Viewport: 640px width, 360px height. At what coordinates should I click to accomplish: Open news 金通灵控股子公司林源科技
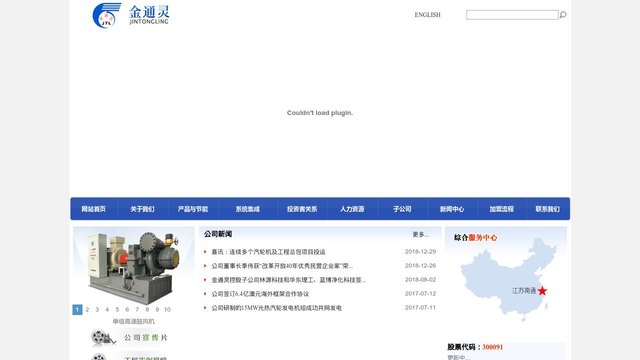289,280
